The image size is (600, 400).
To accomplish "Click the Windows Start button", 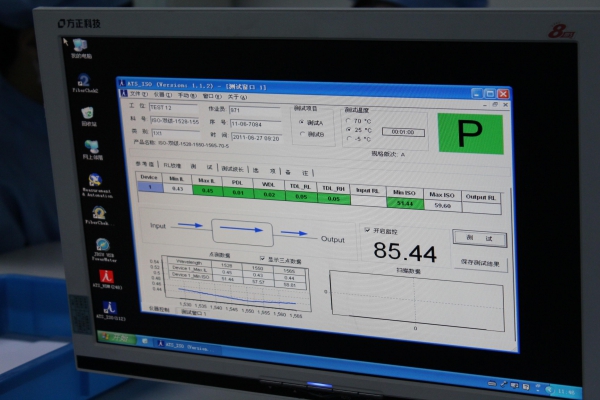I will [117, 338].
